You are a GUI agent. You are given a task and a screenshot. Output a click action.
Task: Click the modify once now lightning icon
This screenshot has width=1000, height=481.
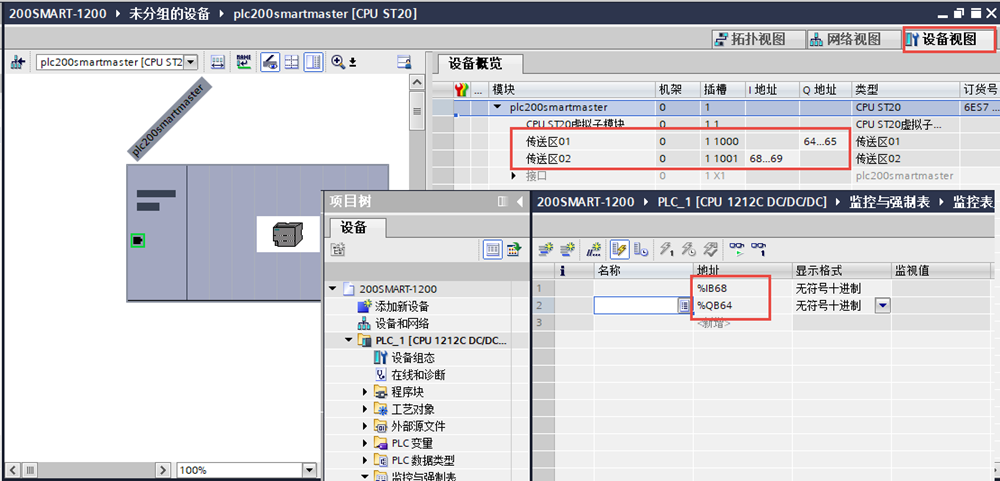pos(666,250)
